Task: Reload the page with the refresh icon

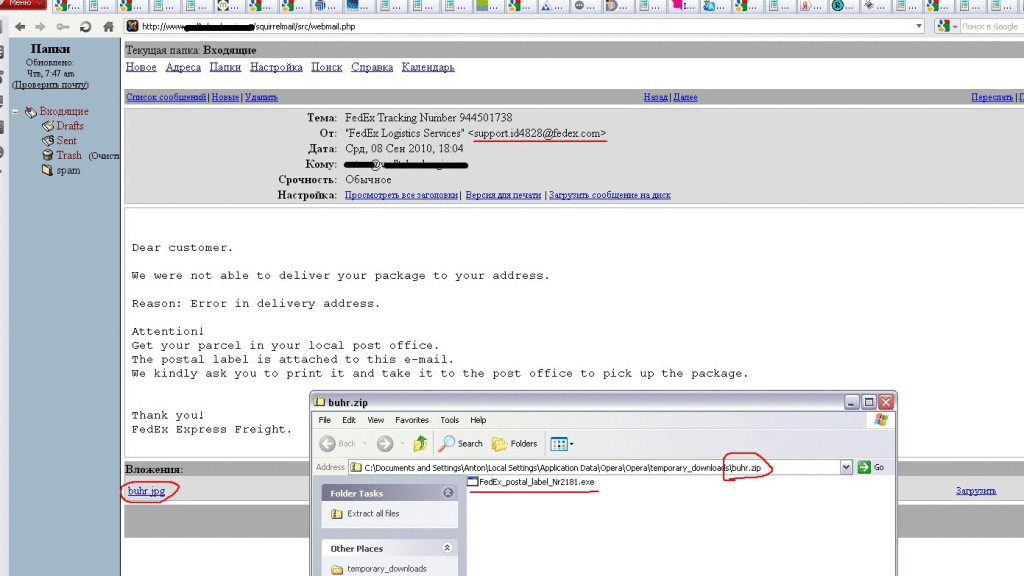Action: click(85, 27)
